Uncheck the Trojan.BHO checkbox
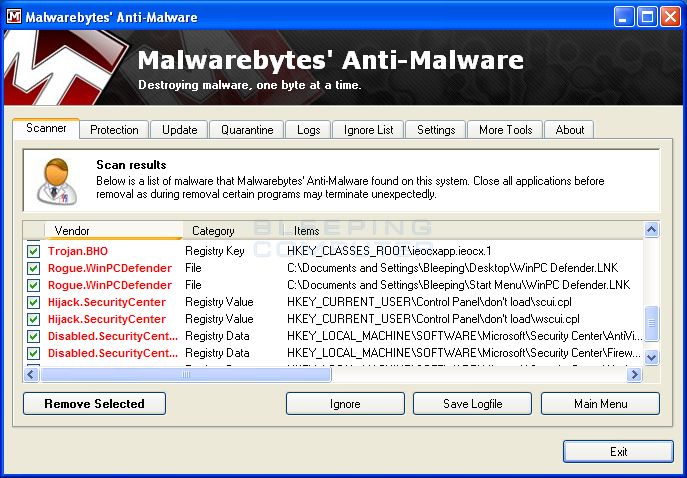The width and height of the screenshot is (687, 478). (x=33, y=251)
